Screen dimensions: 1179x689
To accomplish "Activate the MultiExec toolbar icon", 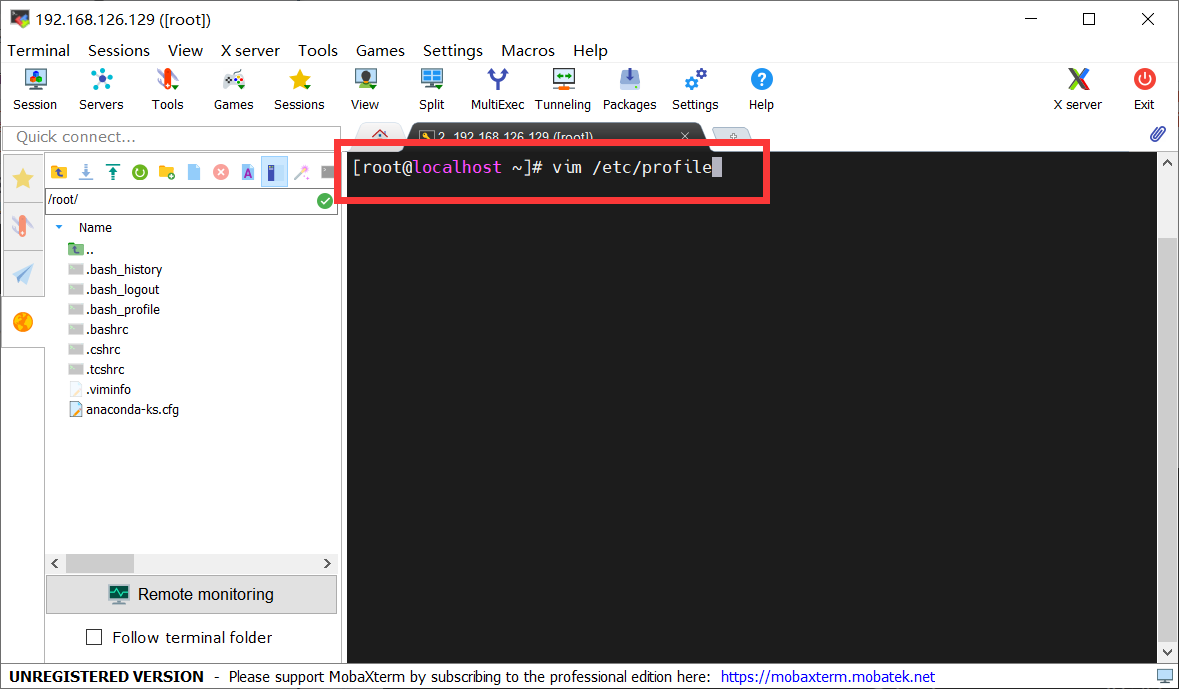I will click(x=497, y=90).
